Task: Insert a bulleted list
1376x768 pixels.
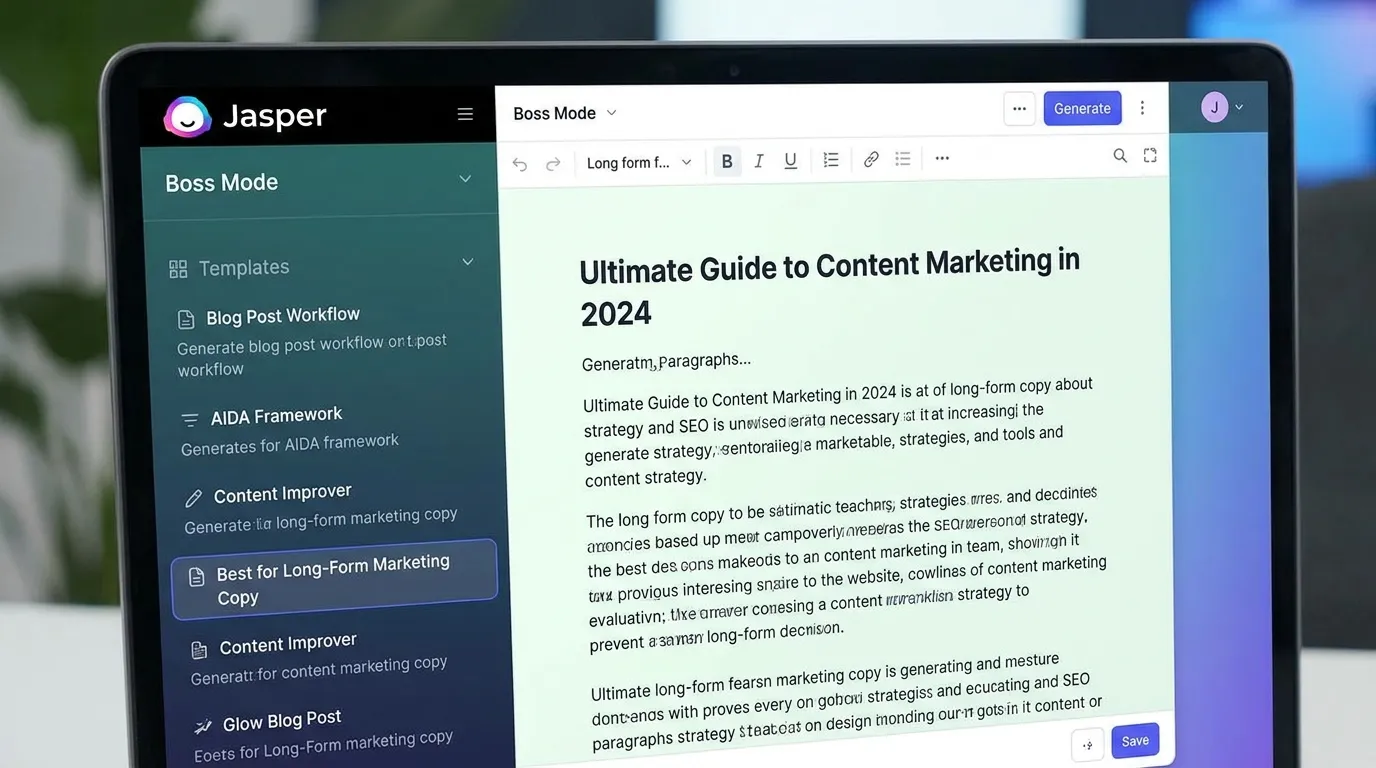Action: click(903, 159)
